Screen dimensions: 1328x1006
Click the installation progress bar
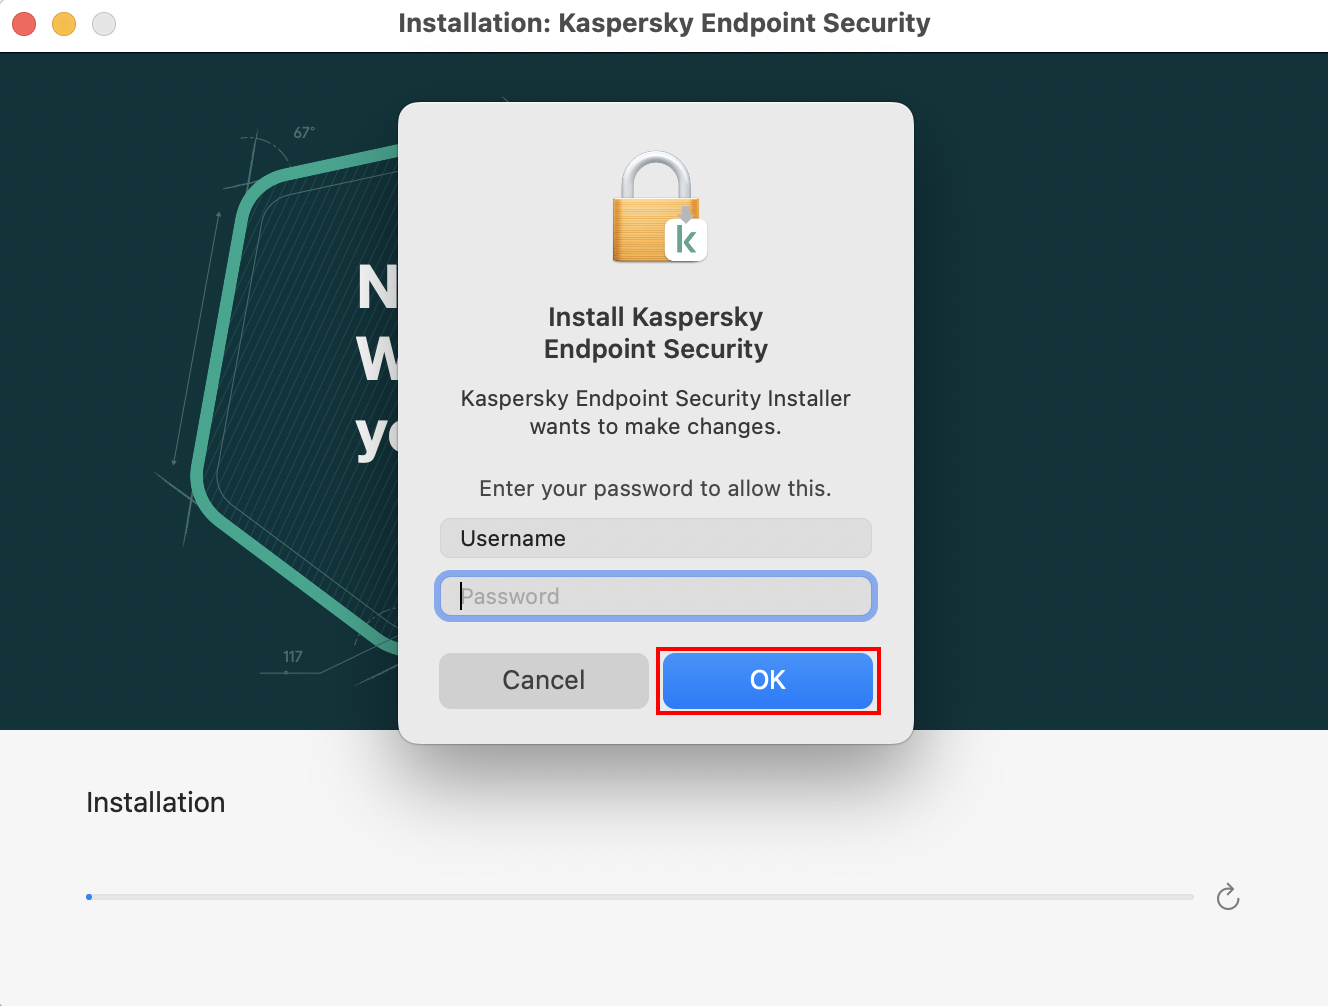[x=640, y=897]
